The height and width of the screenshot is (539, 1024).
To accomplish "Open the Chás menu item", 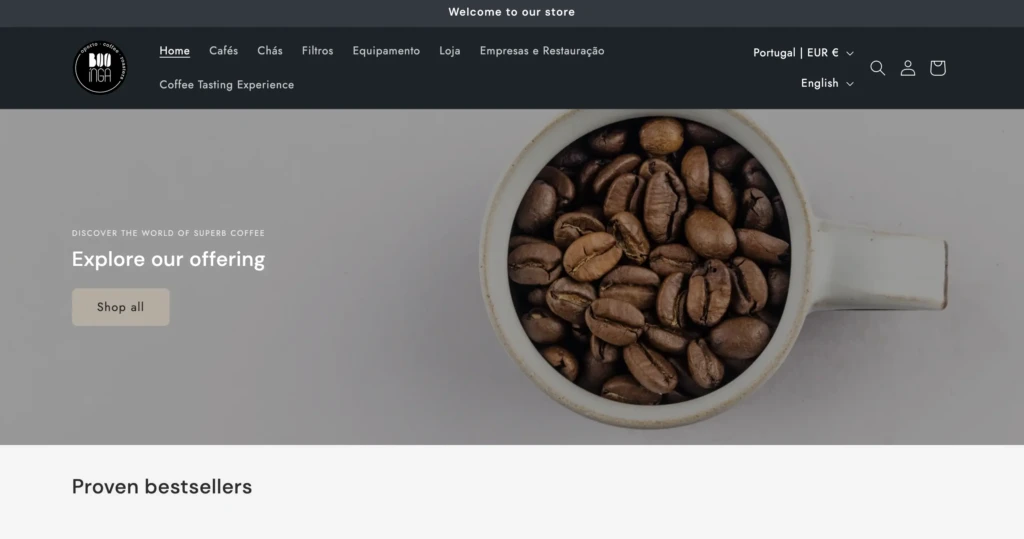I will coord(270,51).
